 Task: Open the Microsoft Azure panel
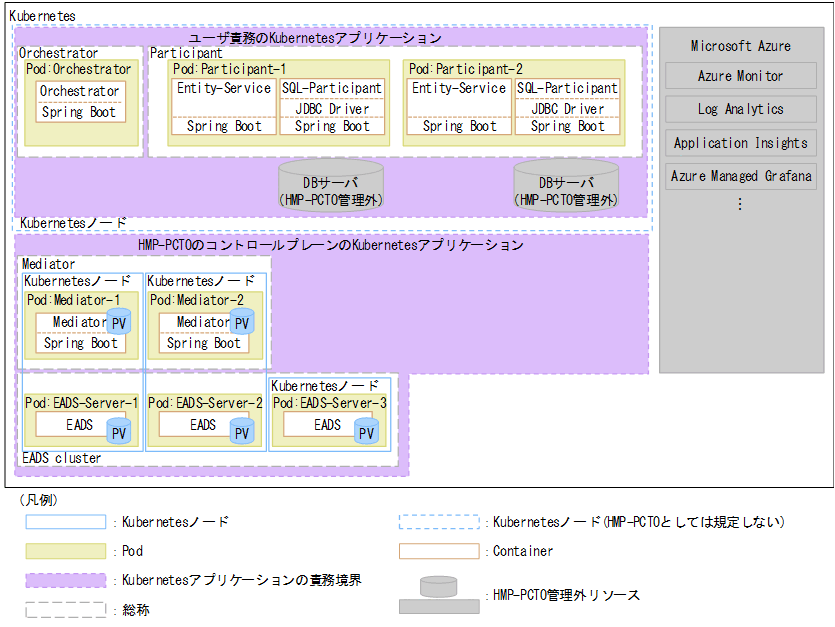click(x=740, y=45)
